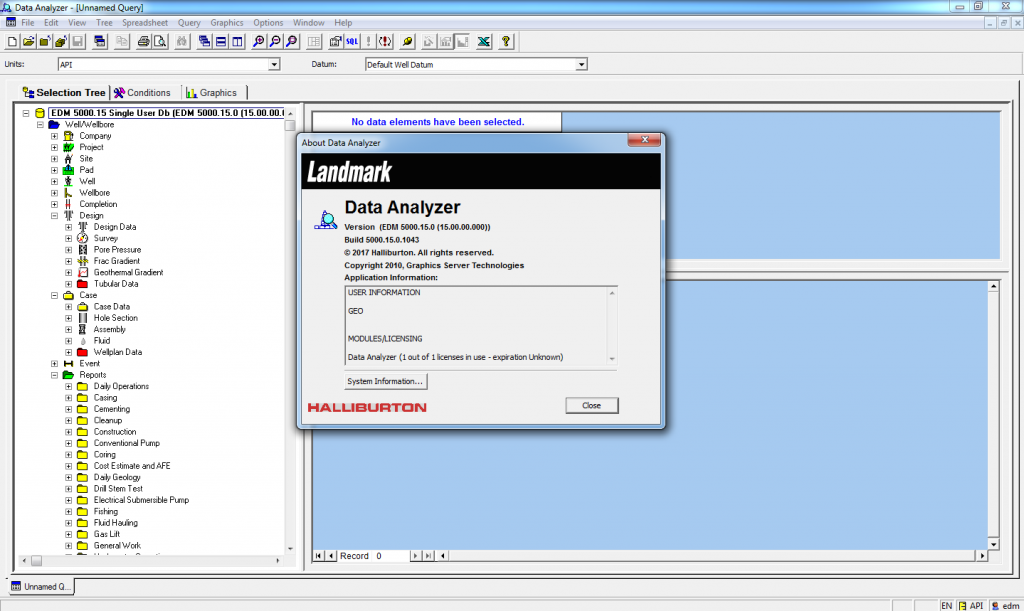Click the Close button in About dialog
This screenshot has width=1024, height=611.
point(592,405)
